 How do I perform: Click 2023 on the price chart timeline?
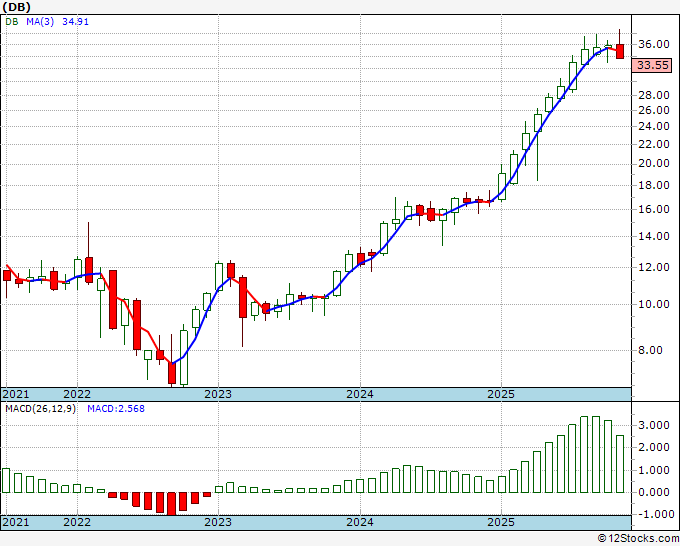click(x=218, y=394)
